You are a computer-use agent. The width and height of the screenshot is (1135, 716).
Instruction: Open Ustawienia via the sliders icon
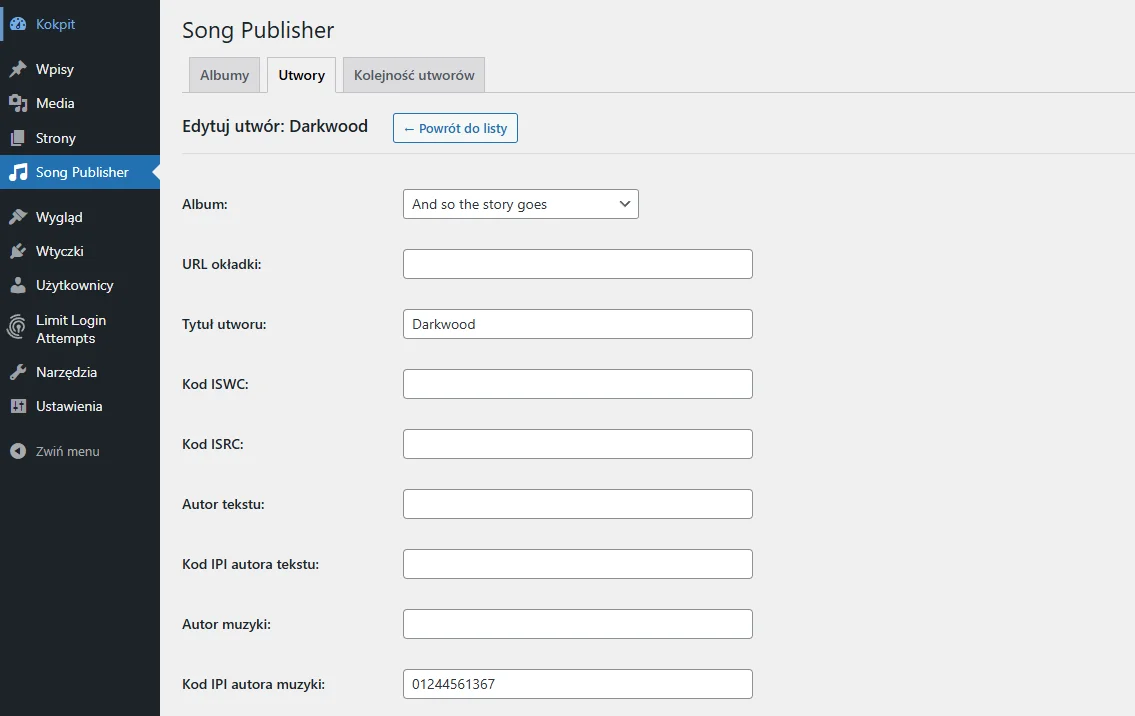point(18,406)
